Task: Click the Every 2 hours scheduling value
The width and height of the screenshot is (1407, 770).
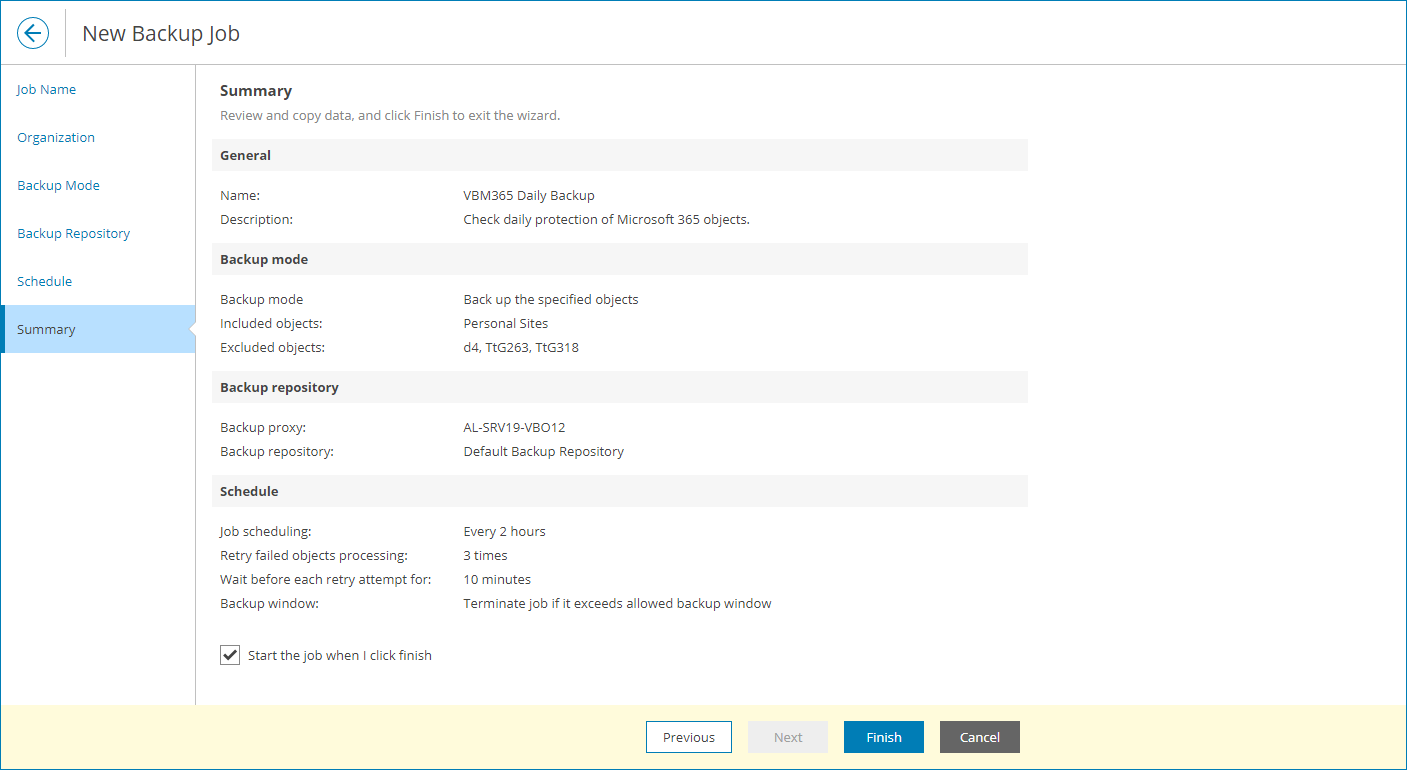Action: pyautogui.click(x=503, y=531)
